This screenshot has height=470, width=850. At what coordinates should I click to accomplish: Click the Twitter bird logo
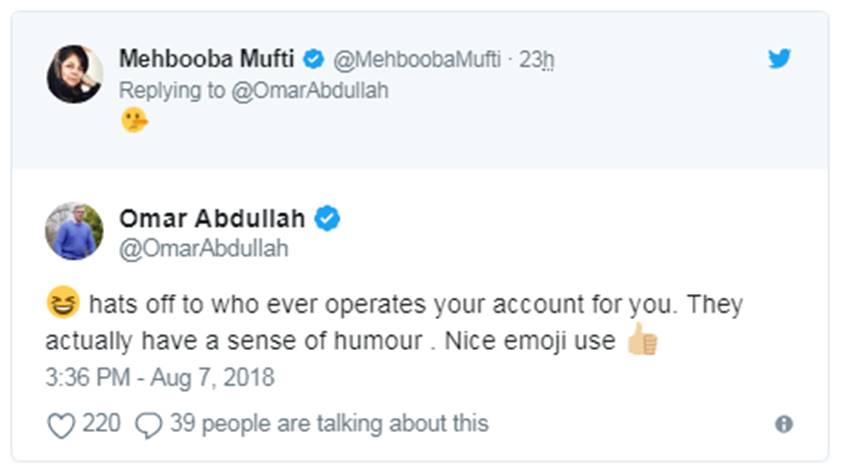point(779,59)
